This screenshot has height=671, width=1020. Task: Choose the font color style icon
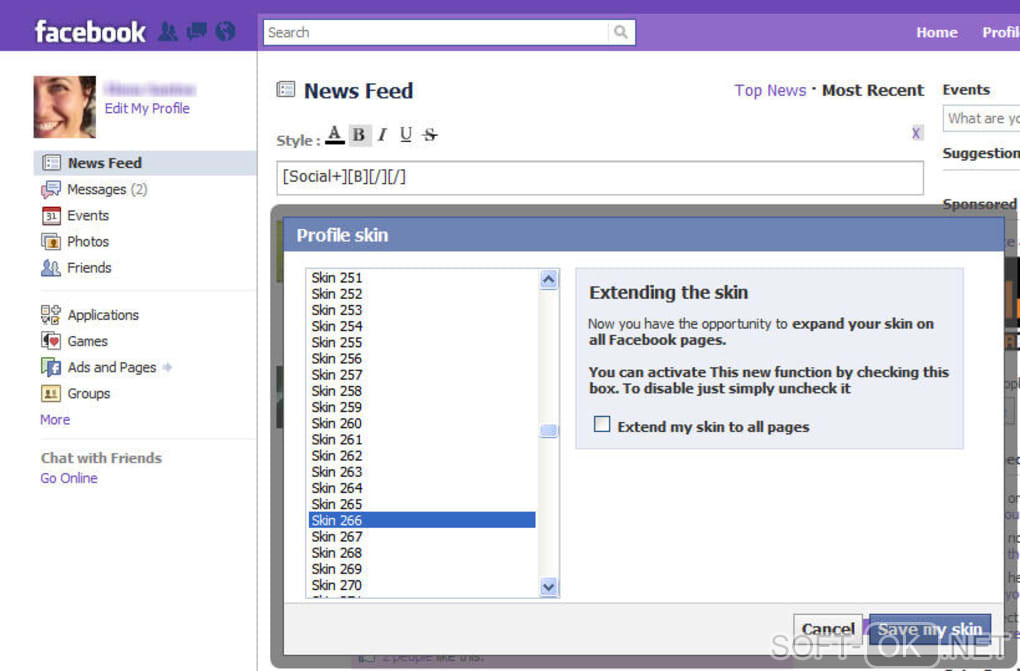334,135
